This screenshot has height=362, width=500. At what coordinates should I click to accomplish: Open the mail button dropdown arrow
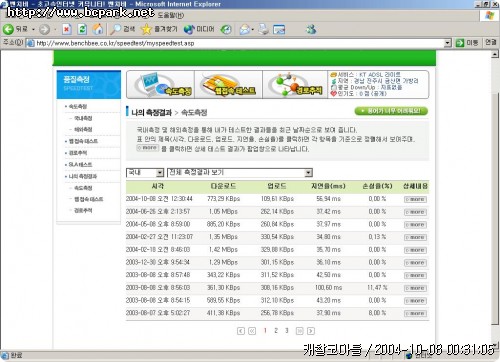[x=253, y=30]
